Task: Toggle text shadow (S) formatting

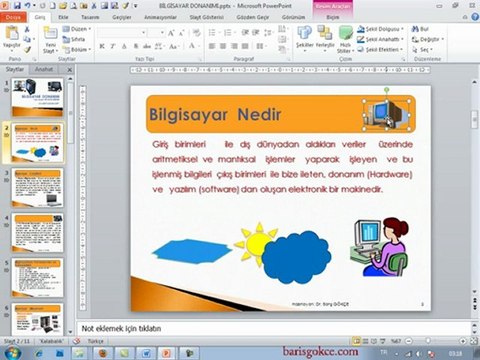Action: pos(136,46)
